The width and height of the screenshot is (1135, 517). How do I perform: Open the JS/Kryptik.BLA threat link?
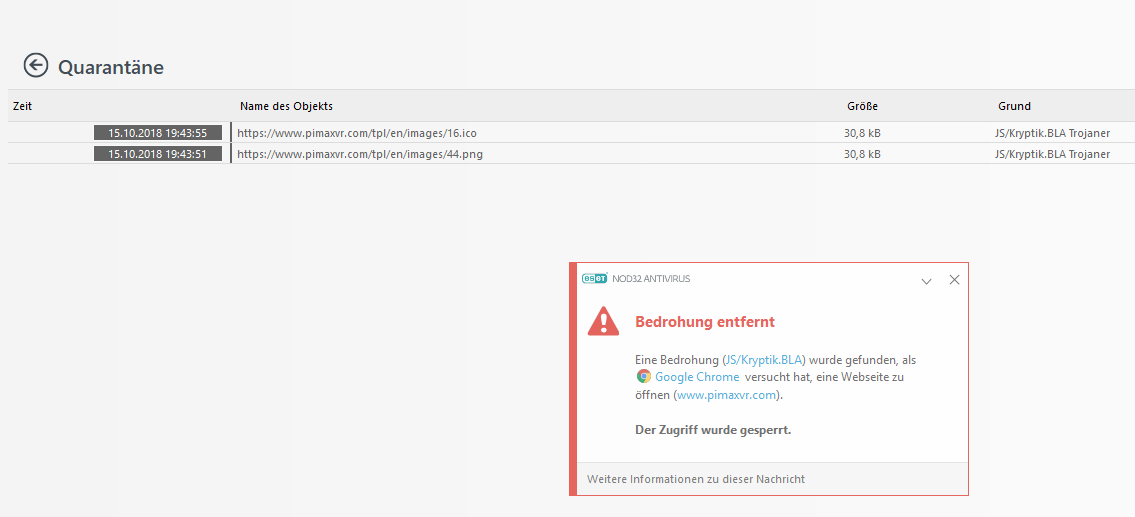point(764,359)
